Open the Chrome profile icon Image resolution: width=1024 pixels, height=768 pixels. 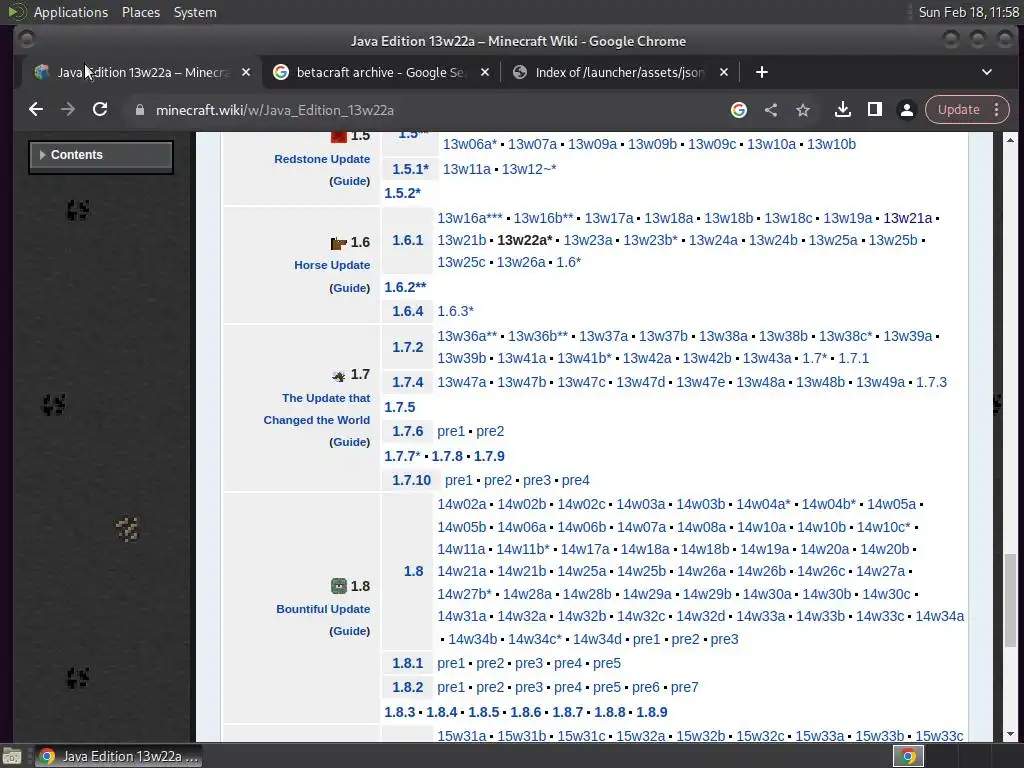tap(906, 110)
